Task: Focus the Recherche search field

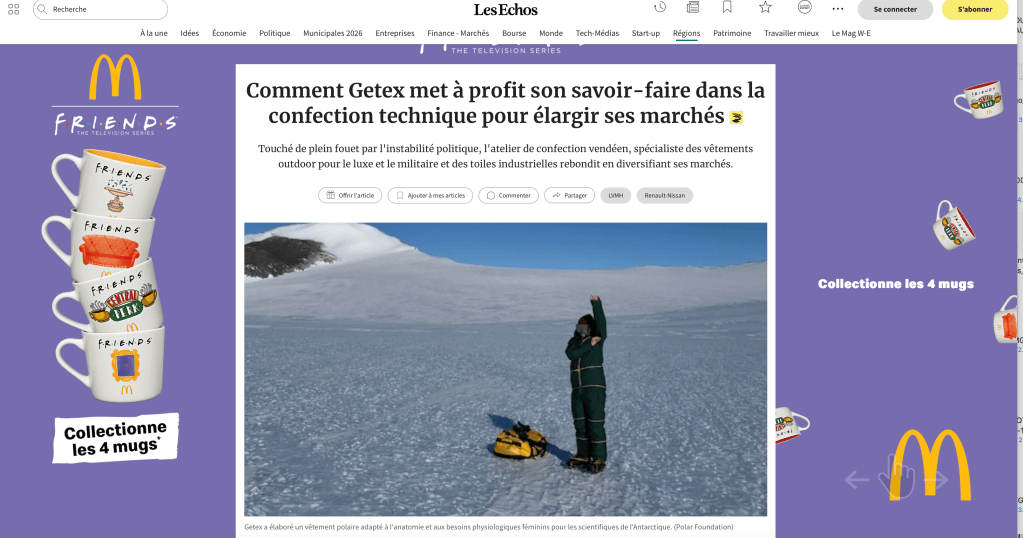Action: click(x=100, y=9)
